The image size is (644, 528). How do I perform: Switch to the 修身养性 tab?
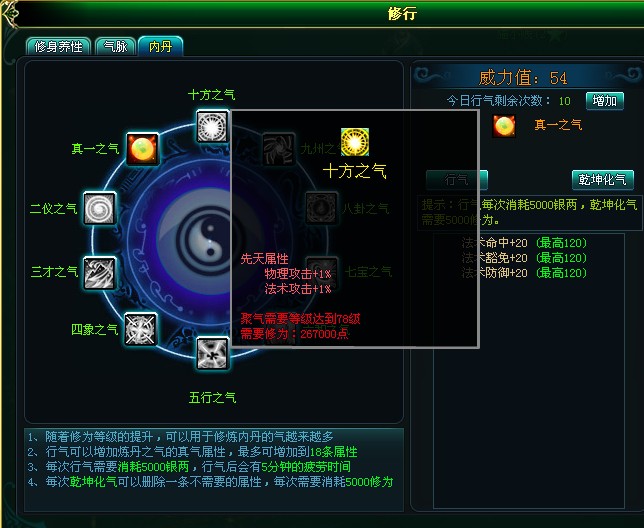pos(58,47)
